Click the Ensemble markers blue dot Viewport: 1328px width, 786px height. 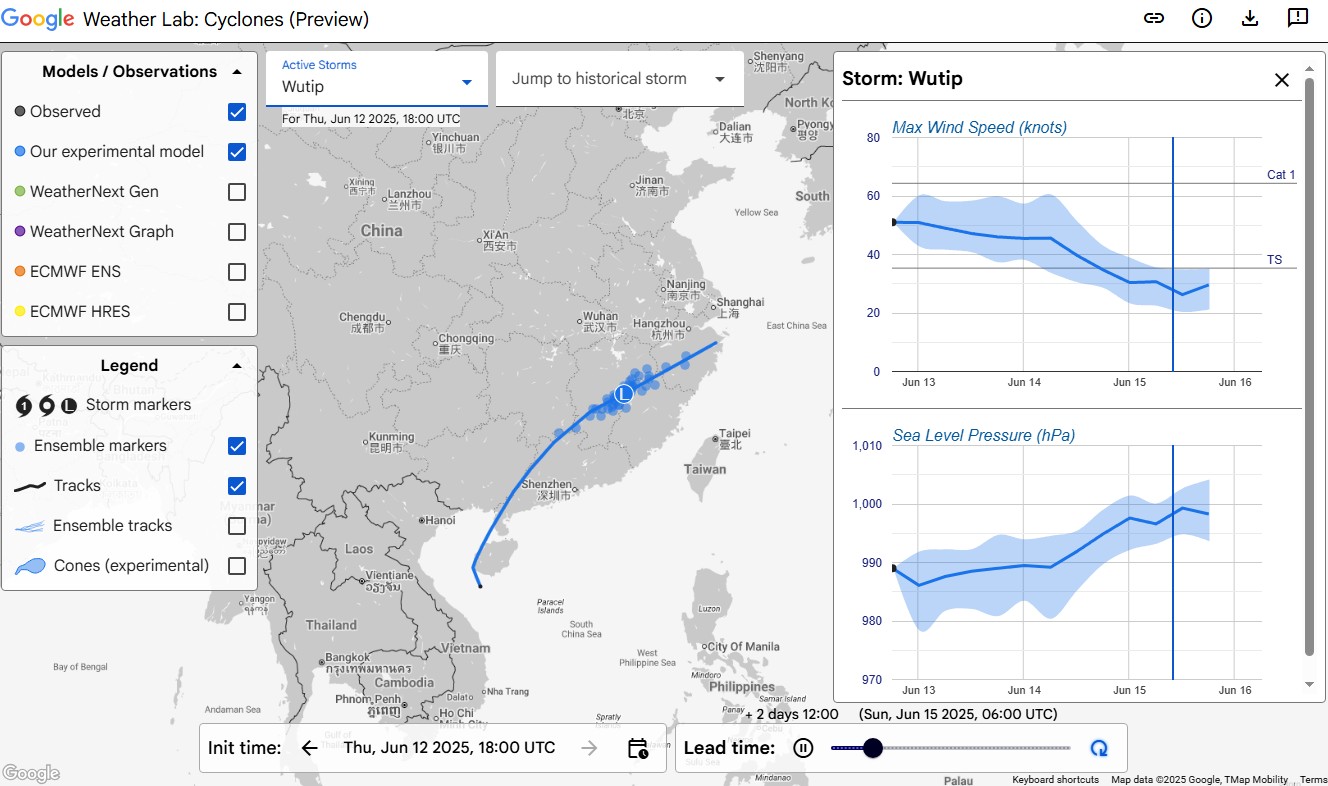pyautogui.click(x=20, y=446)
